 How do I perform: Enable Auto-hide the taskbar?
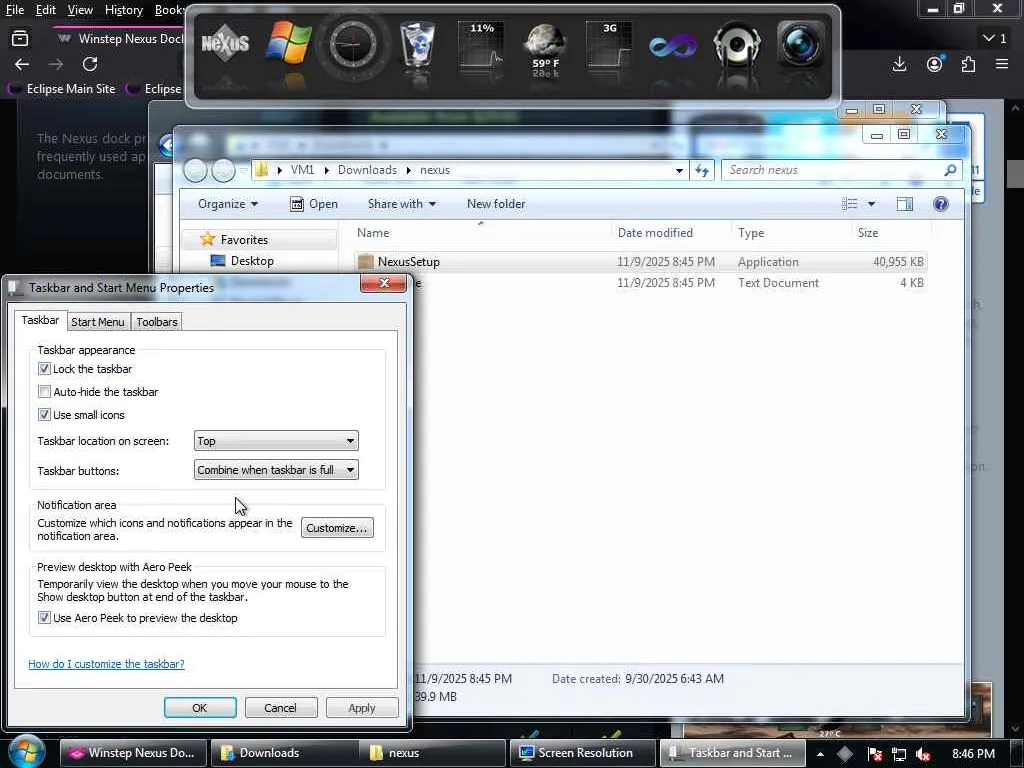click(x=44, y=392)
